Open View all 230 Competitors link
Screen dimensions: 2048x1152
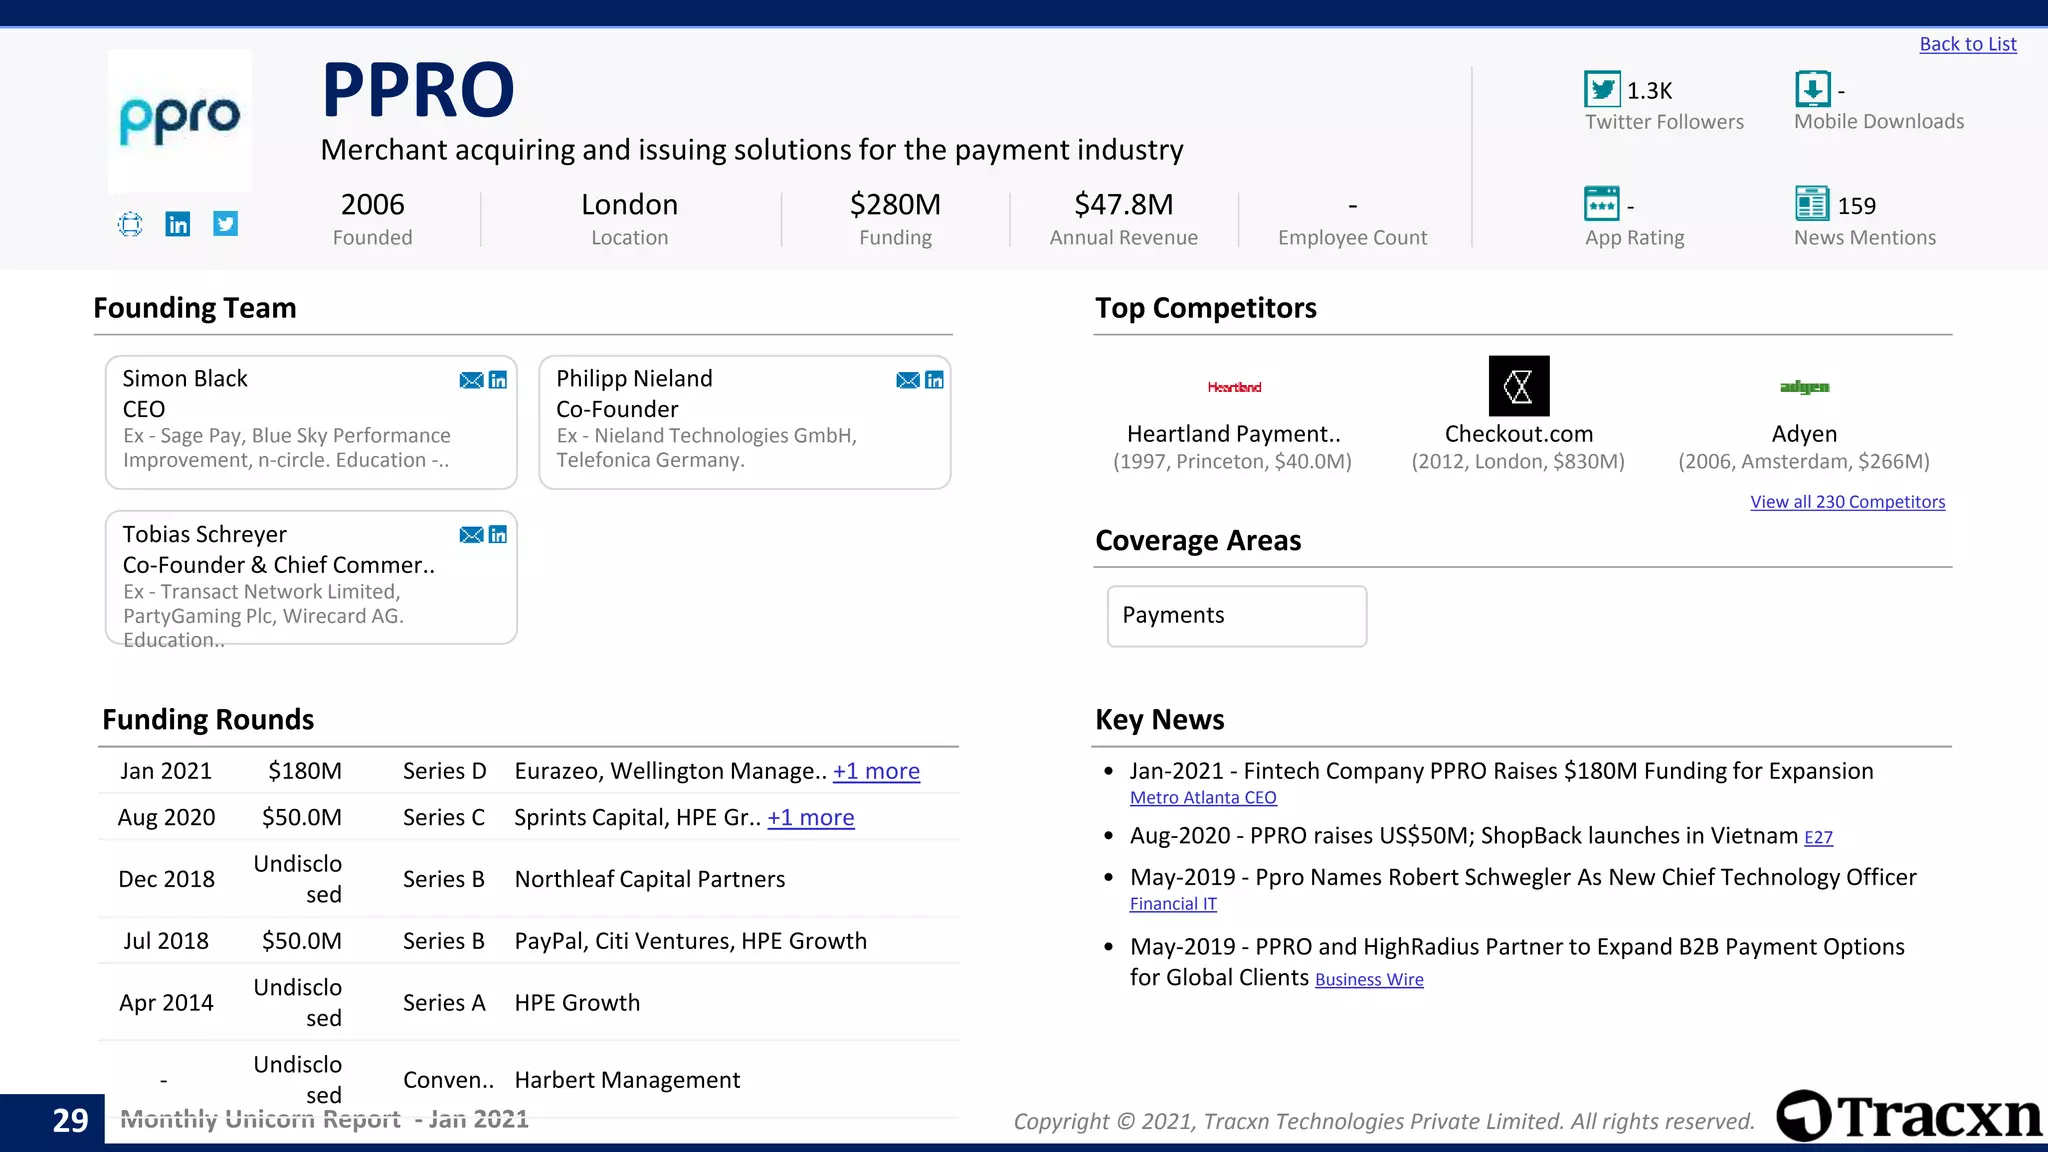(x=1848, y=502)
